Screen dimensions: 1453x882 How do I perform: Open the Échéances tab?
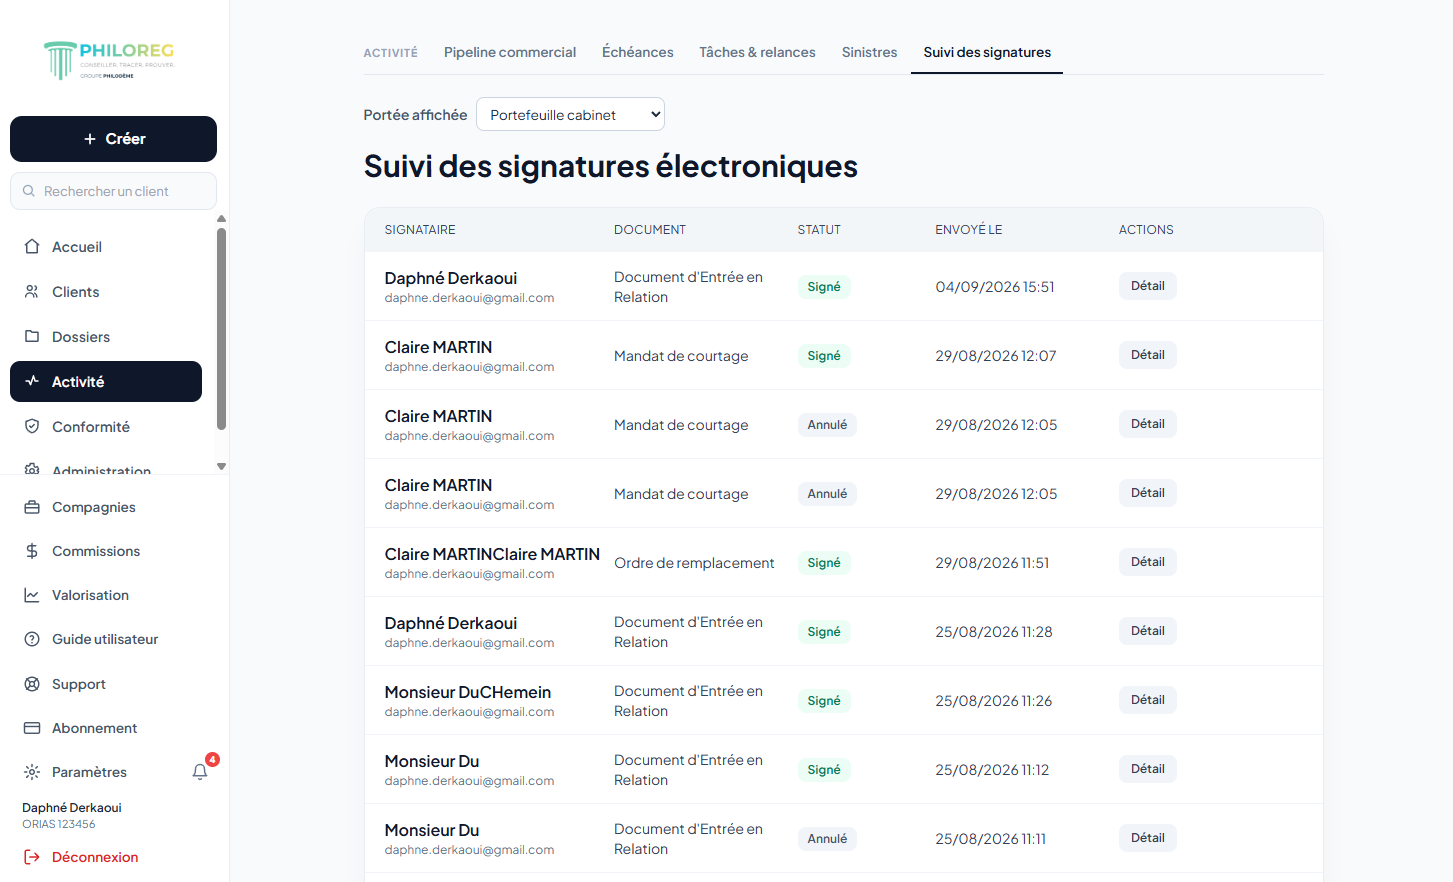pyautogui.click(x=637, y=52)
